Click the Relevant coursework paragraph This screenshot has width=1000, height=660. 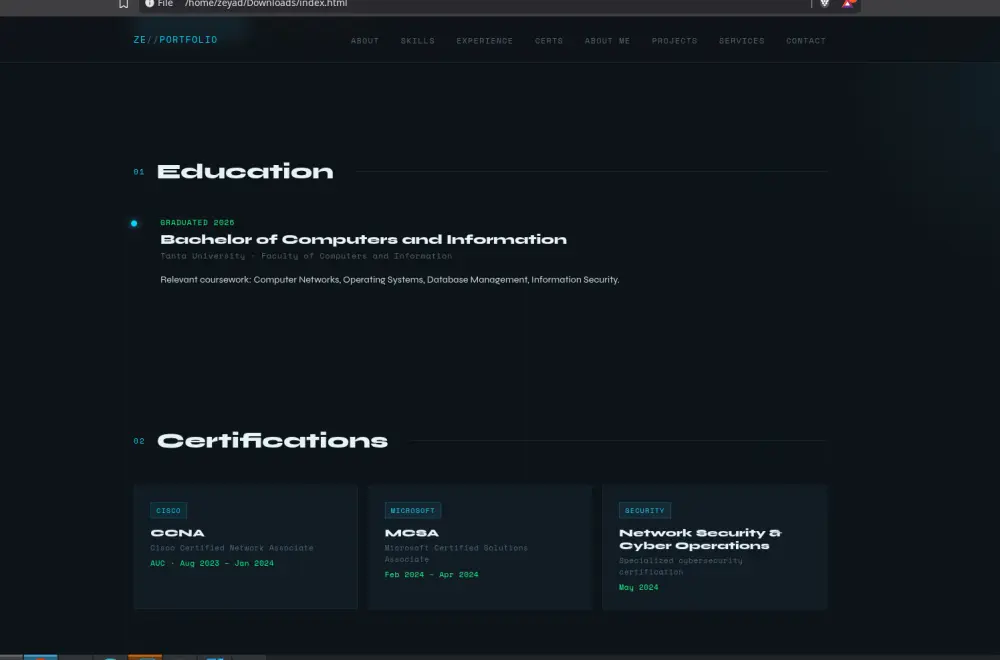390,280
